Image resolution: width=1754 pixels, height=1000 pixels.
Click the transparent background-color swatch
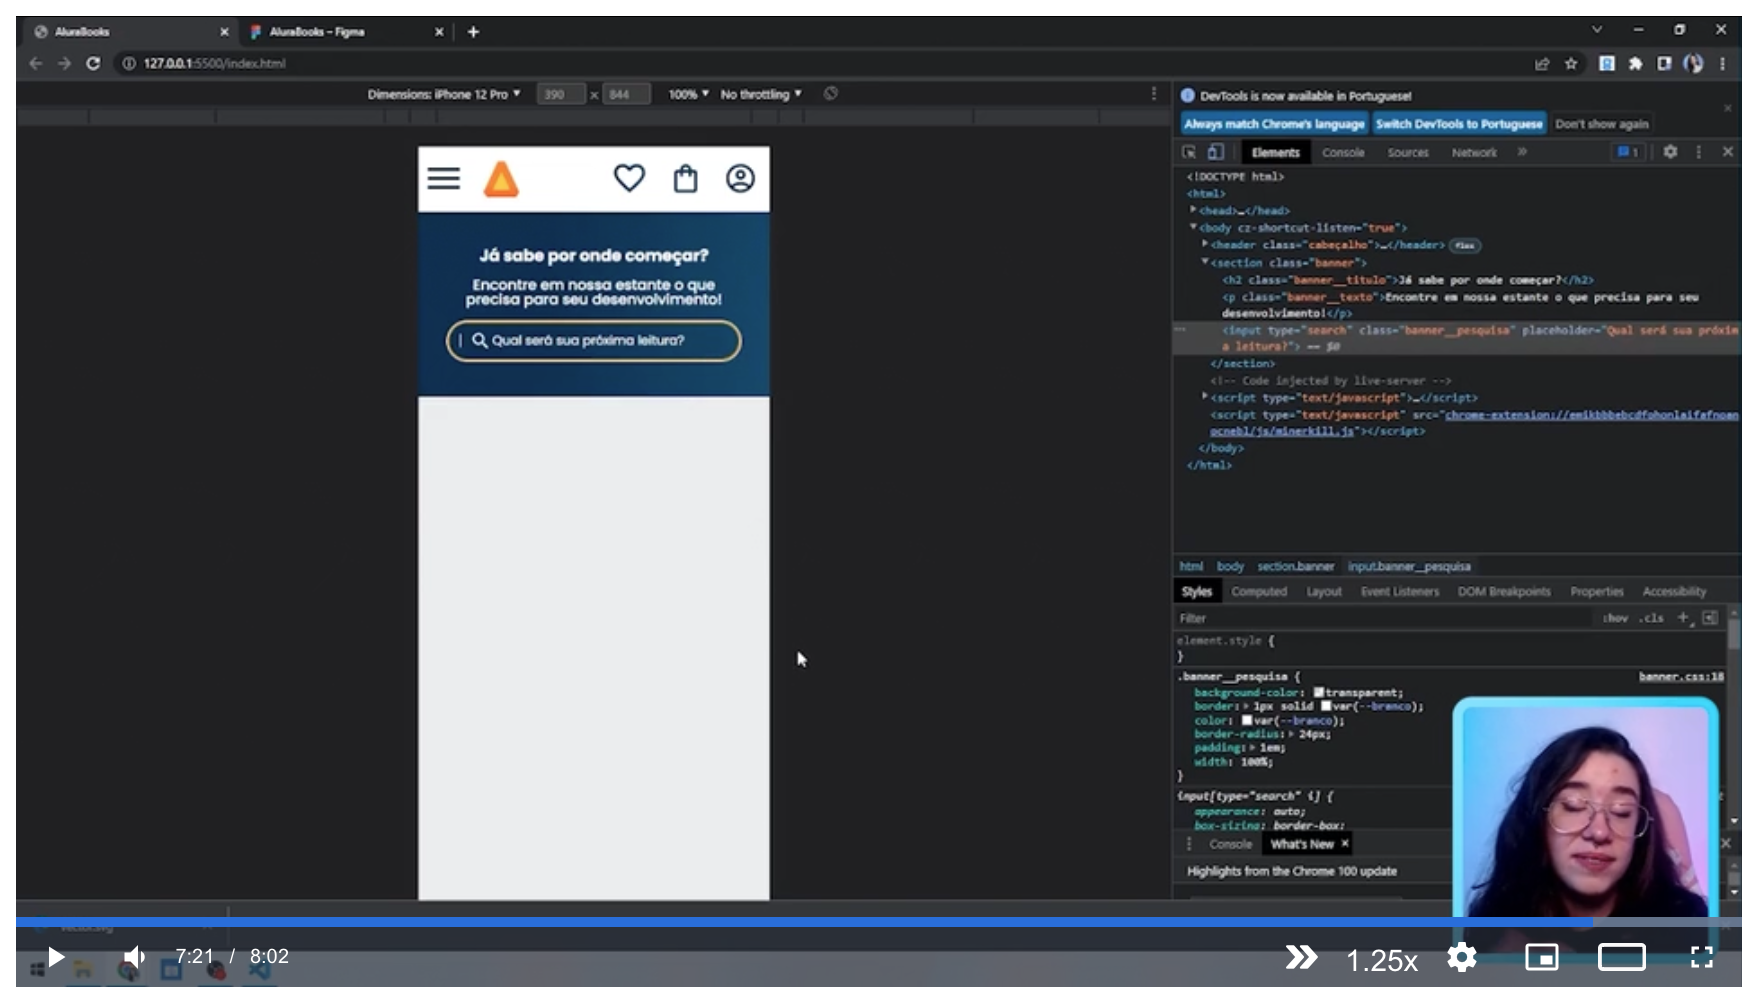(1319, 692)
